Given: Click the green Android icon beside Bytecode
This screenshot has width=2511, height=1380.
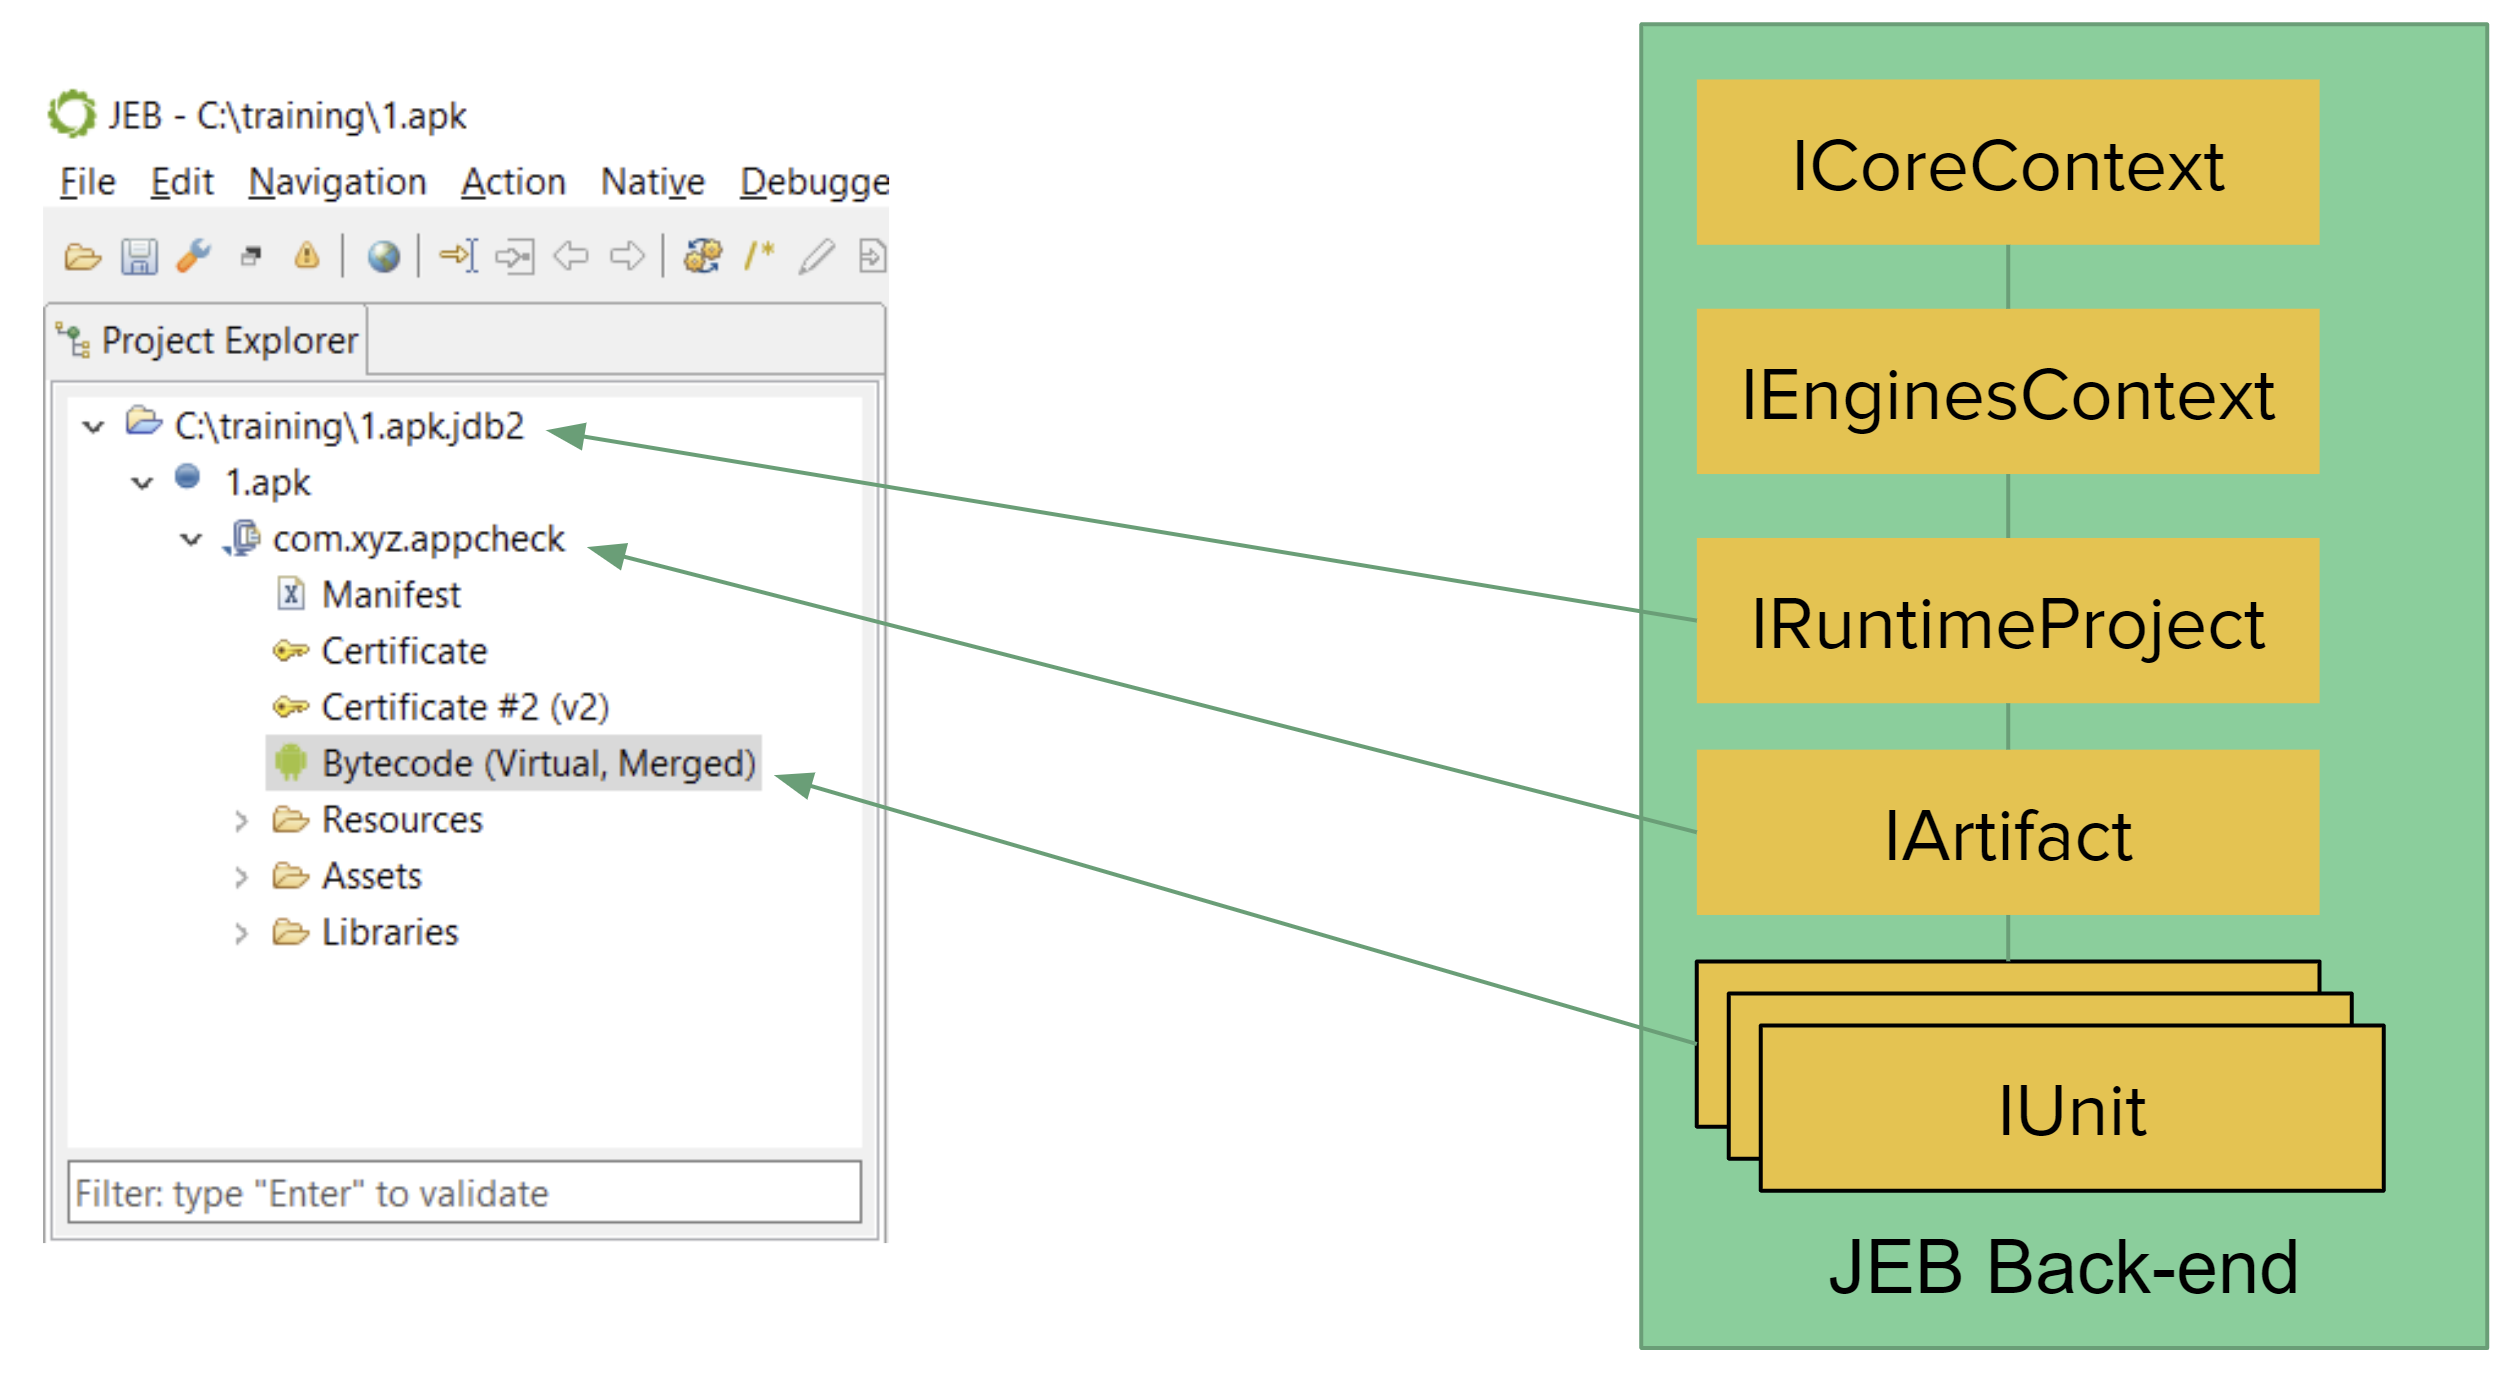Looking at the screenshot, I should [x=291, y=763].
